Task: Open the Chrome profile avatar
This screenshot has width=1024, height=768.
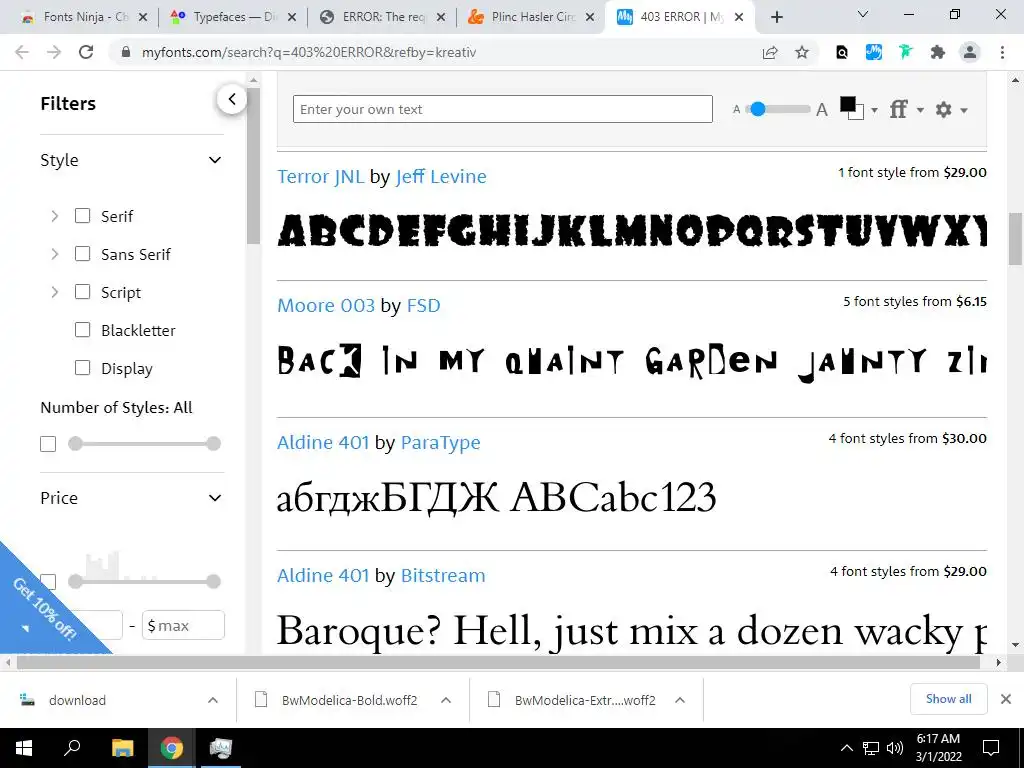Action: [x=970, y=52]
